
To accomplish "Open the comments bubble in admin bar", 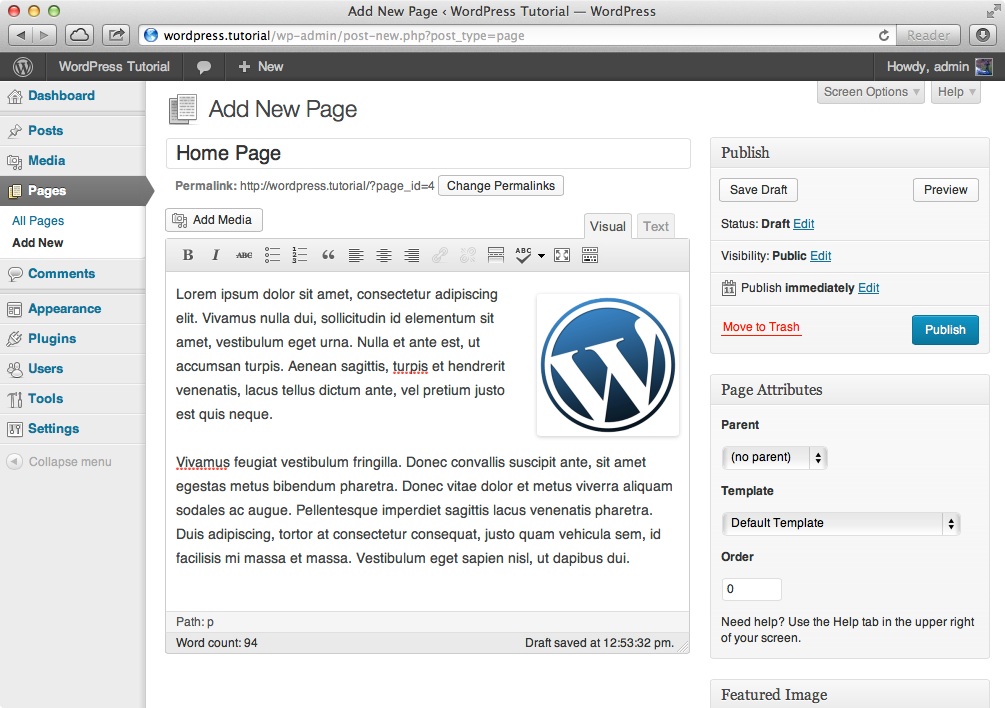I will coord(204,67).
